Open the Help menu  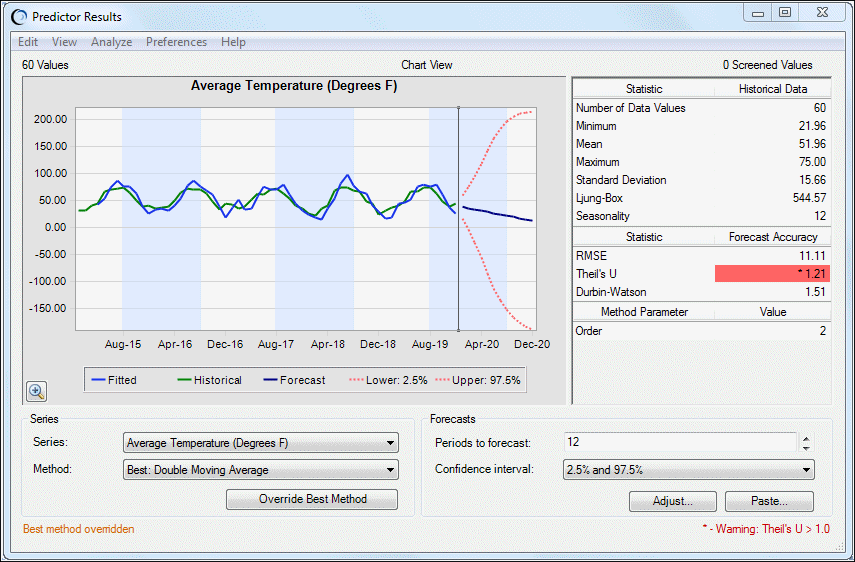[x=233, y=42]
